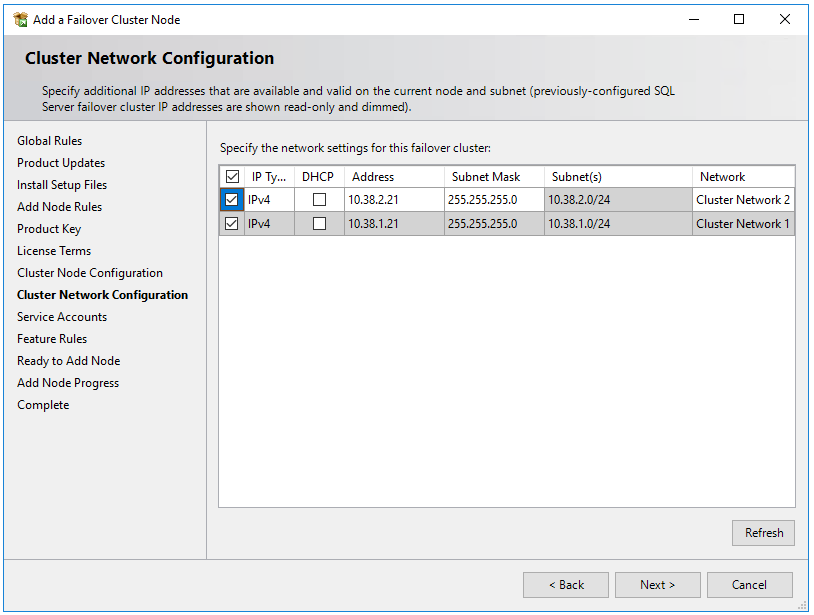The width and height of the screenshot is (814, 615).
Task: Select Global Rules in the sidebar
Action: pos(49,140)
